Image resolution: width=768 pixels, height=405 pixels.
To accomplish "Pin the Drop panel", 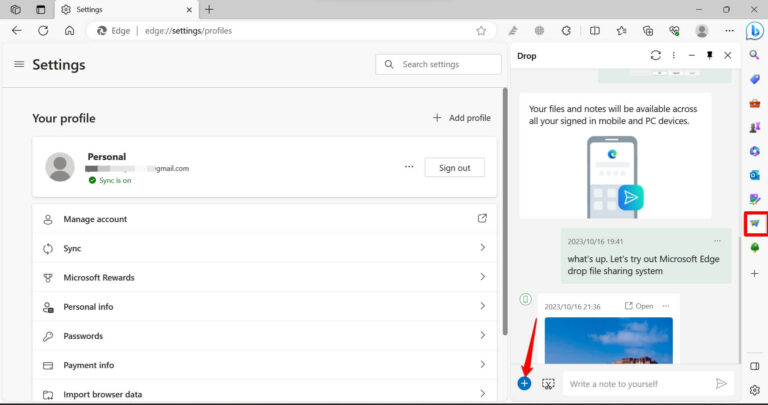I will [709, 55].
